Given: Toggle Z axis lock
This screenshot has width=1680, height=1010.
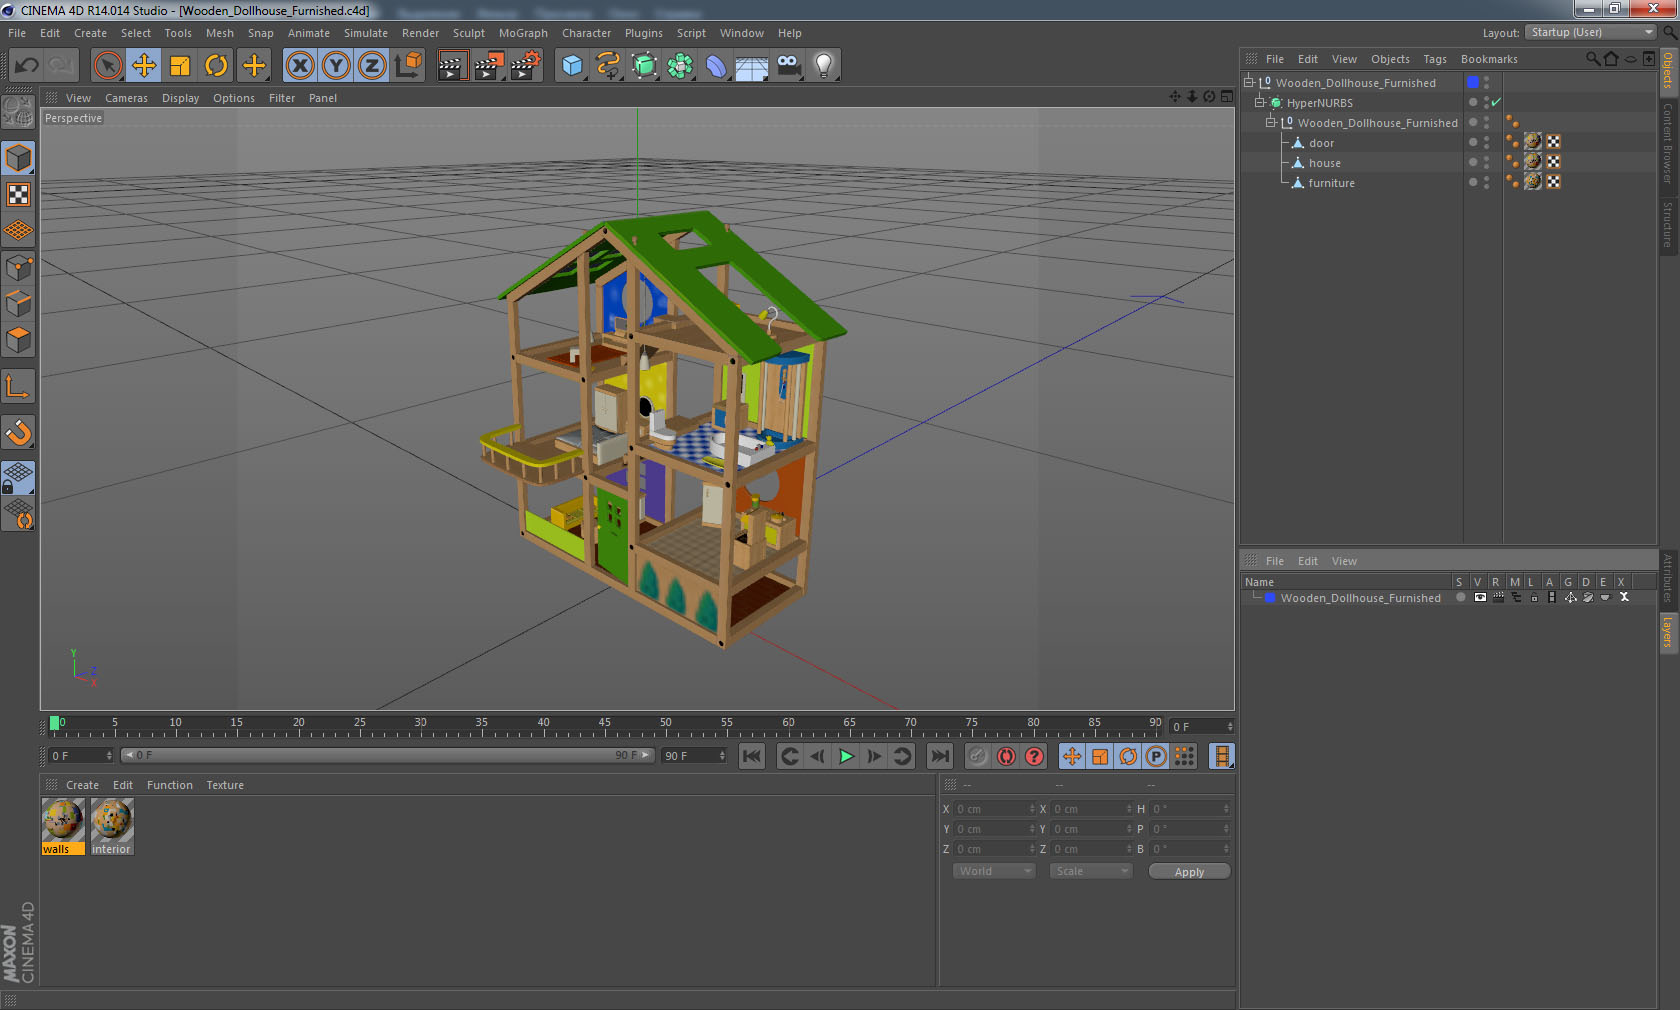Looking at the screenshot, I should (x=372, y=66).
